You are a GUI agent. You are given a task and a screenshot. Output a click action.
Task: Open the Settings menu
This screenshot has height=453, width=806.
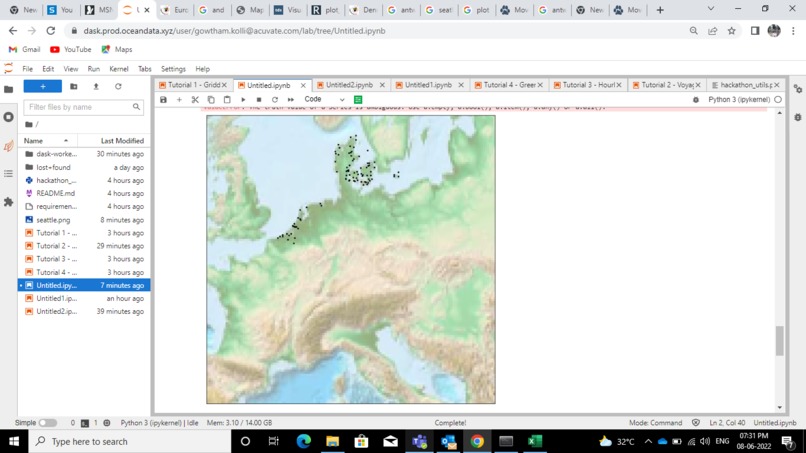click(173, 69)
